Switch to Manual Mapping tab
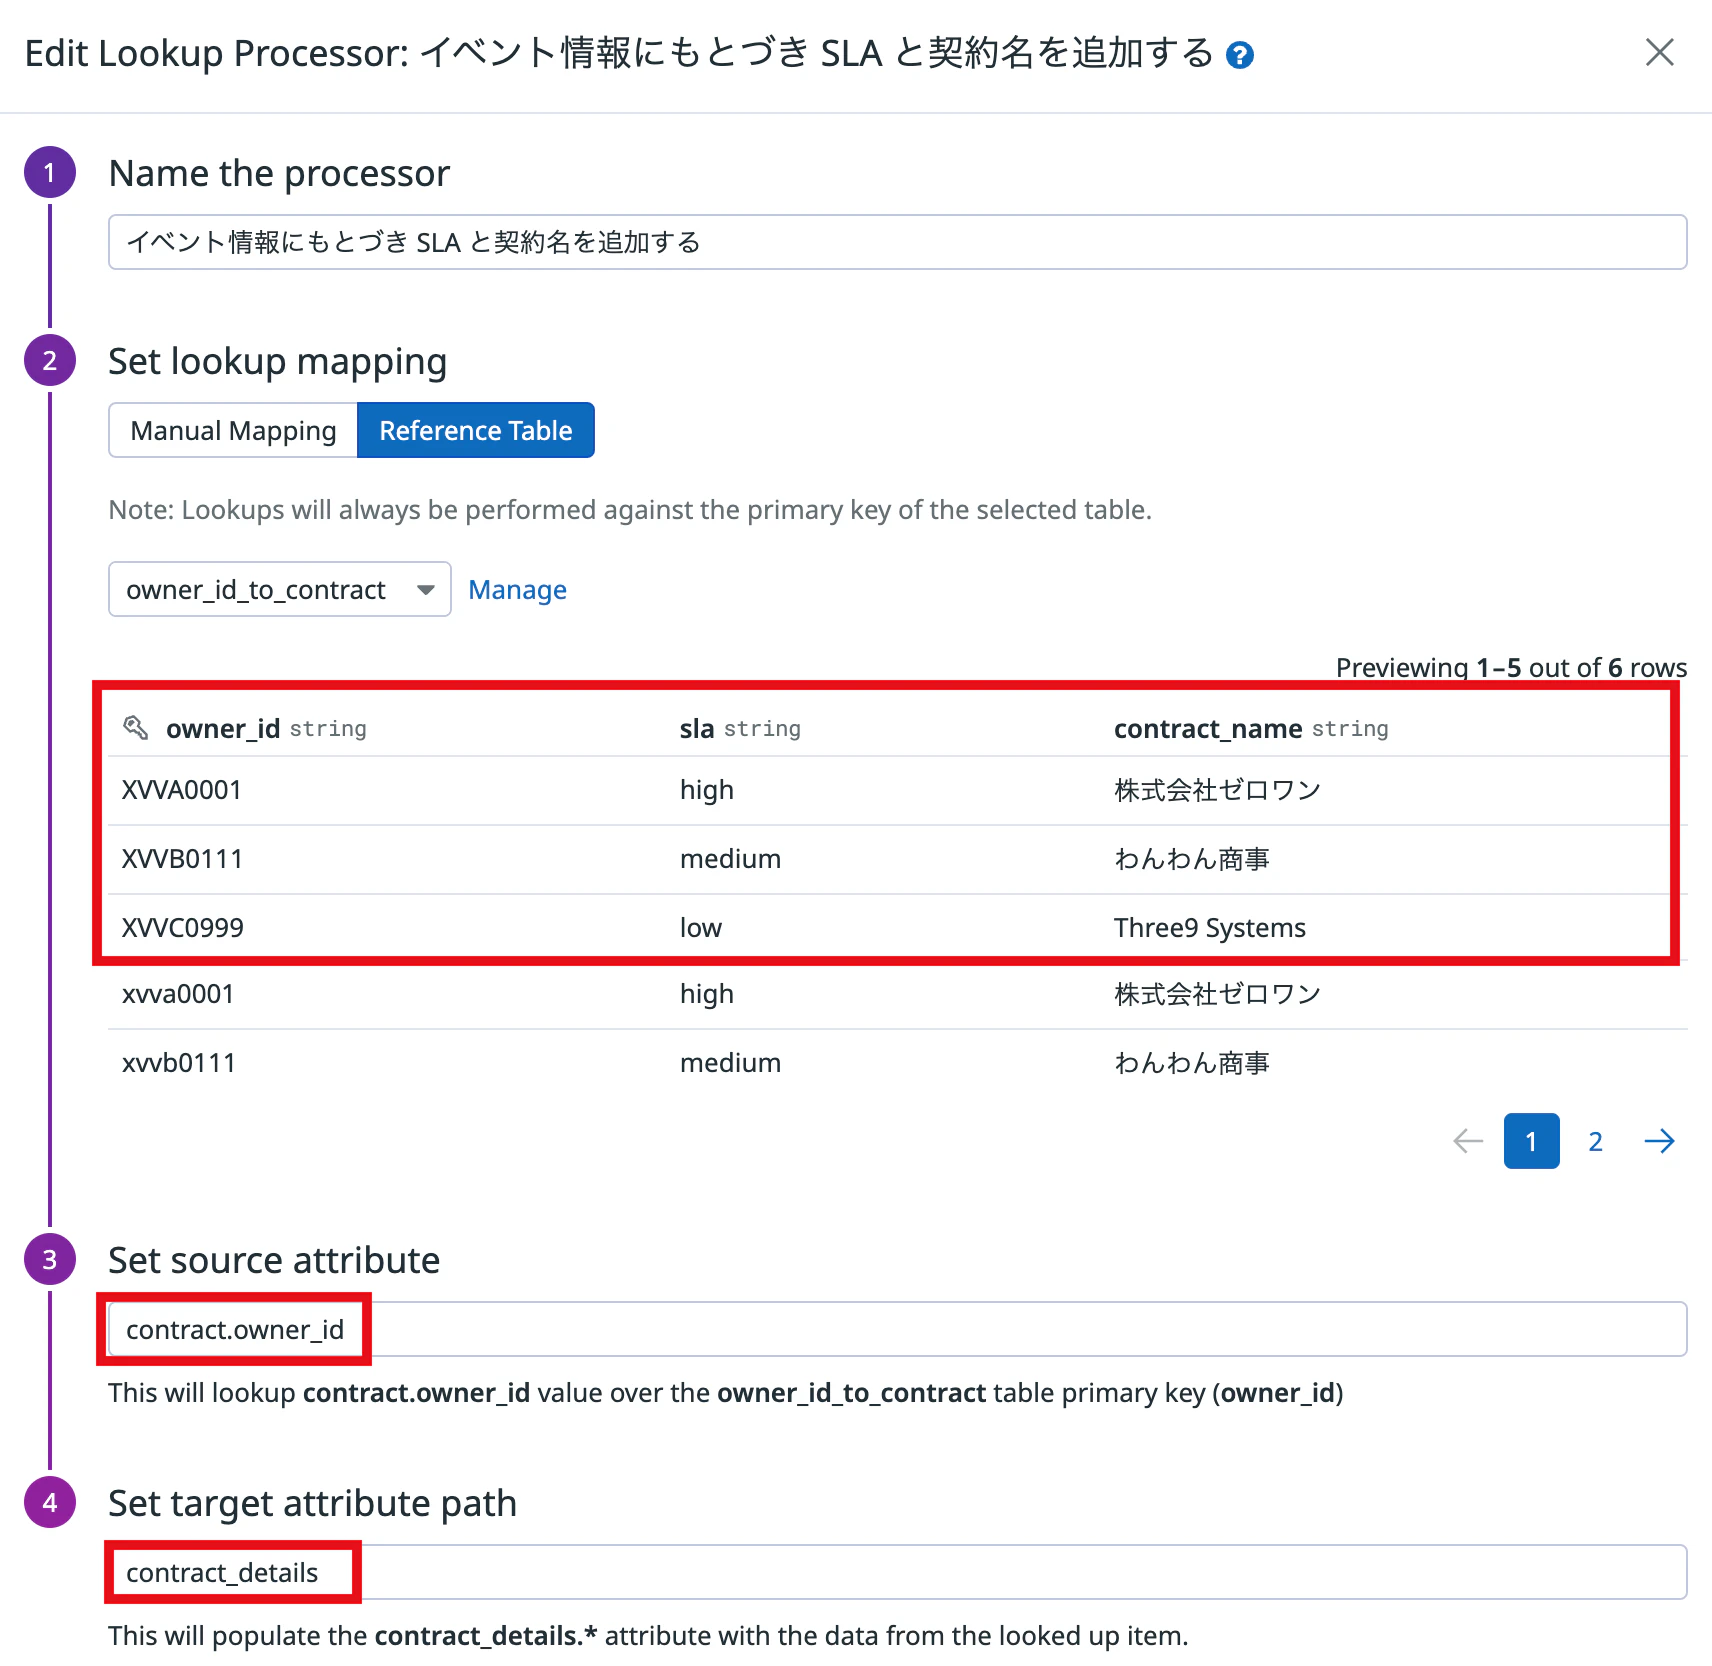Viewport: 1712px width, 1666px height. click(x=233, y=430)
